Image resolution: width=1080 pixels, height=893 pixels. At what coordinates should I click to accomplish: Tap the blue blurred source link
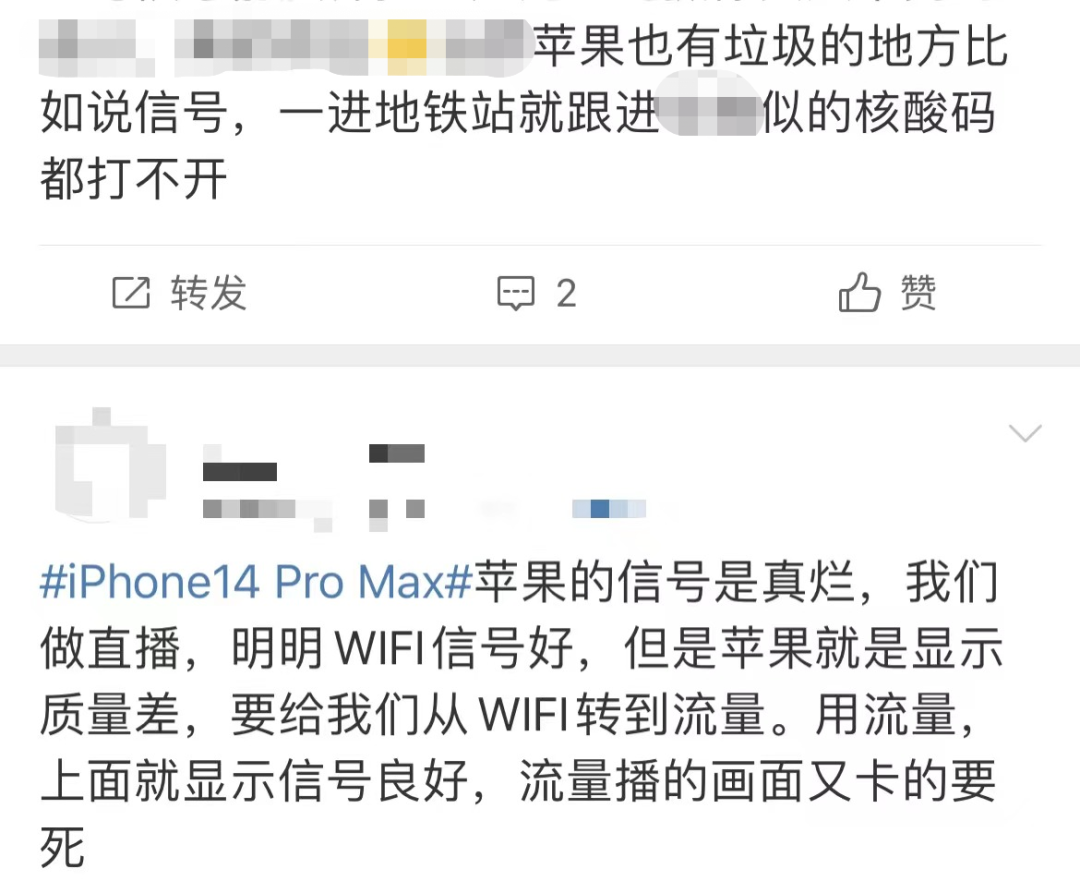[609, 509]
